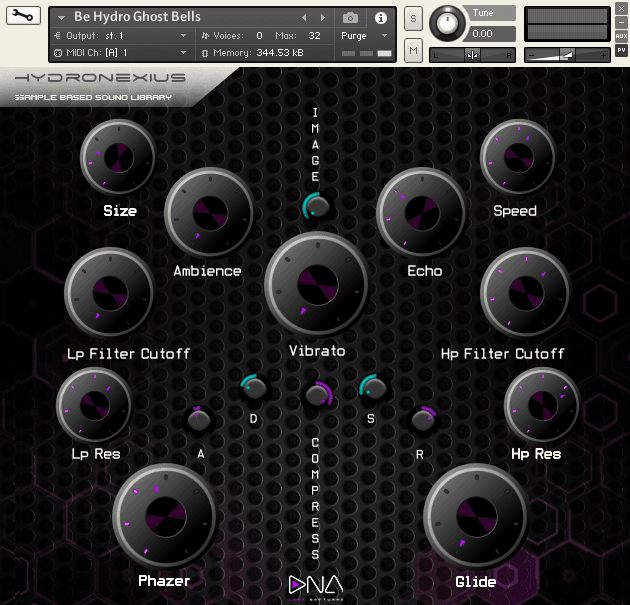
Task: Click the voices note icon
Action: click(205, 36)
